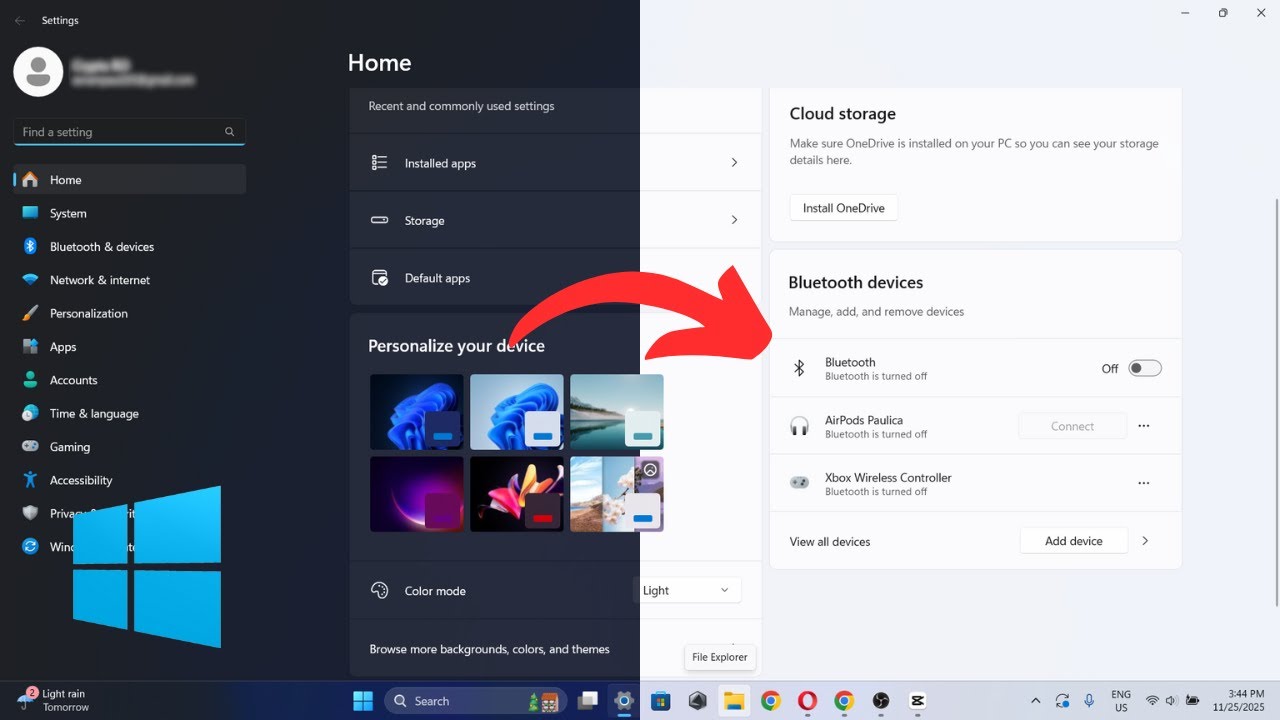The width and height of the screenshot is (1280, 720).
Task: Click the battery icon in system tray
Action: click(x=1193, y=701)
